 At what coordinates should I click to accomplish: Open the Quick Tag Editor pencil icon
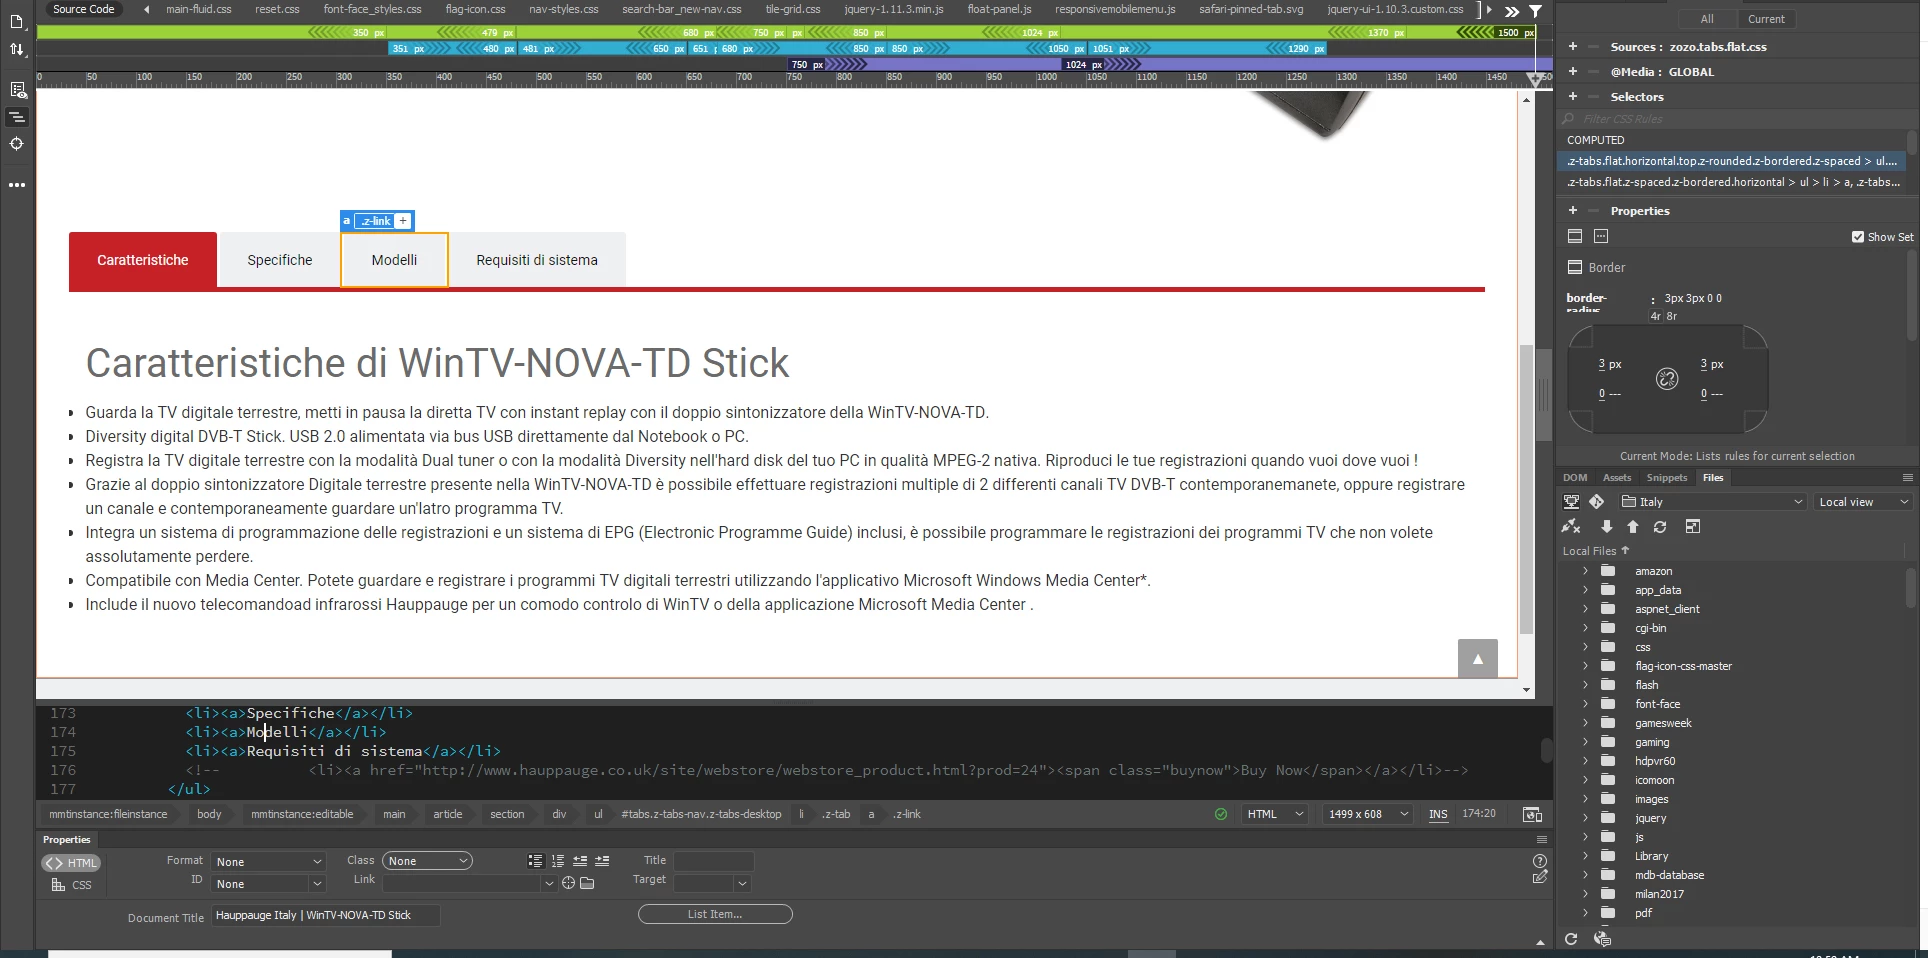1540,878
